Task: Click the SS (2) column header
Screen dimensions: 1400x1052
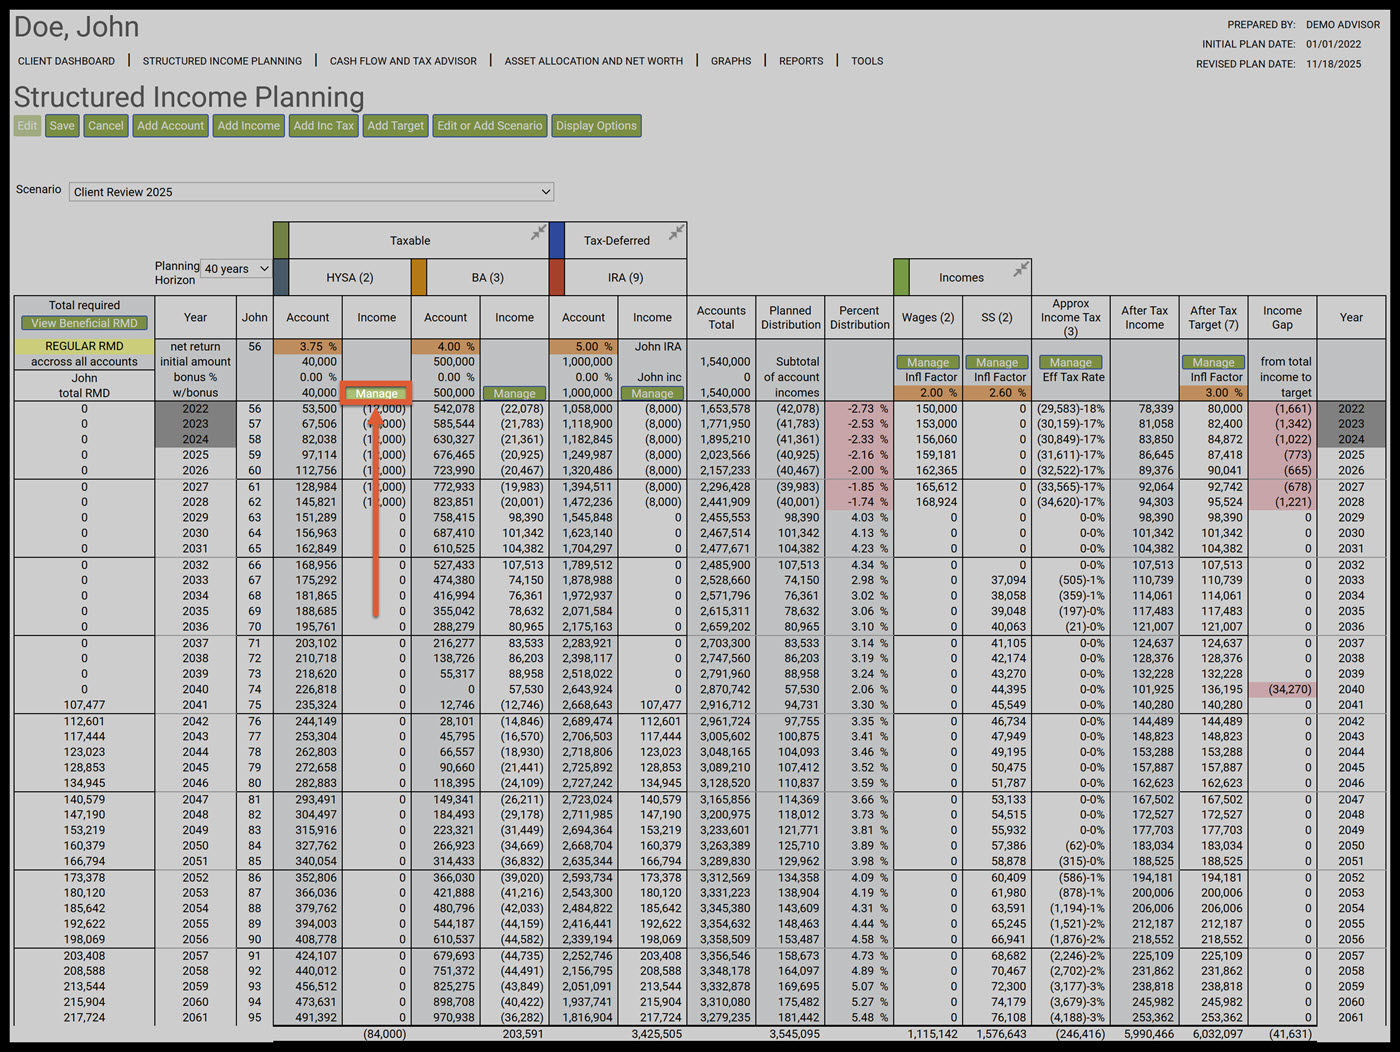Action: point(997,317)
